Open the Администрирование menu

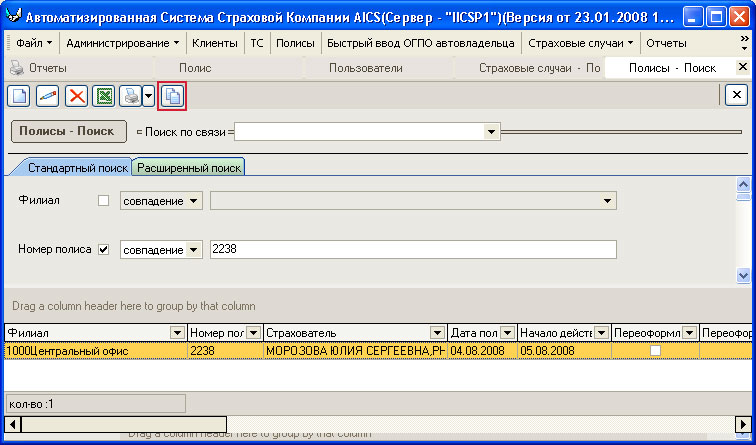pyautogui.click(x=122, y=43)
